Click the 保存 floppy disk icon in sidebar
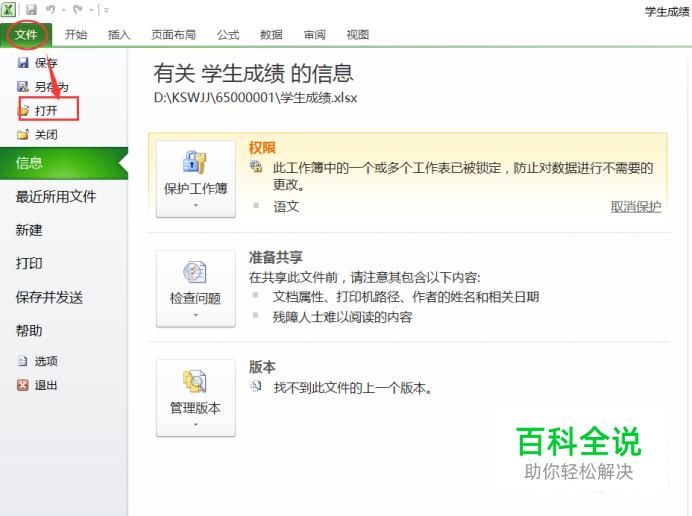This screenshot has width=692, height=516. click(x=23, y=63)
